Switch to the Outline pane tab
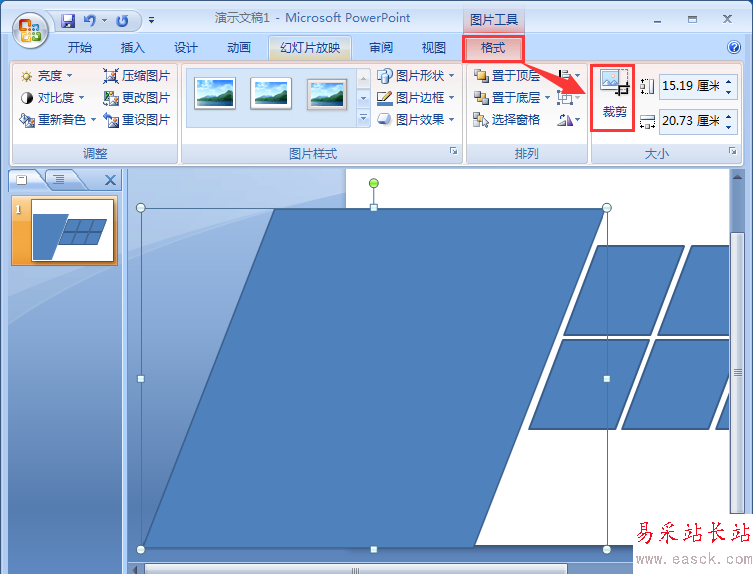753x574 pixels. coord(59,180)
